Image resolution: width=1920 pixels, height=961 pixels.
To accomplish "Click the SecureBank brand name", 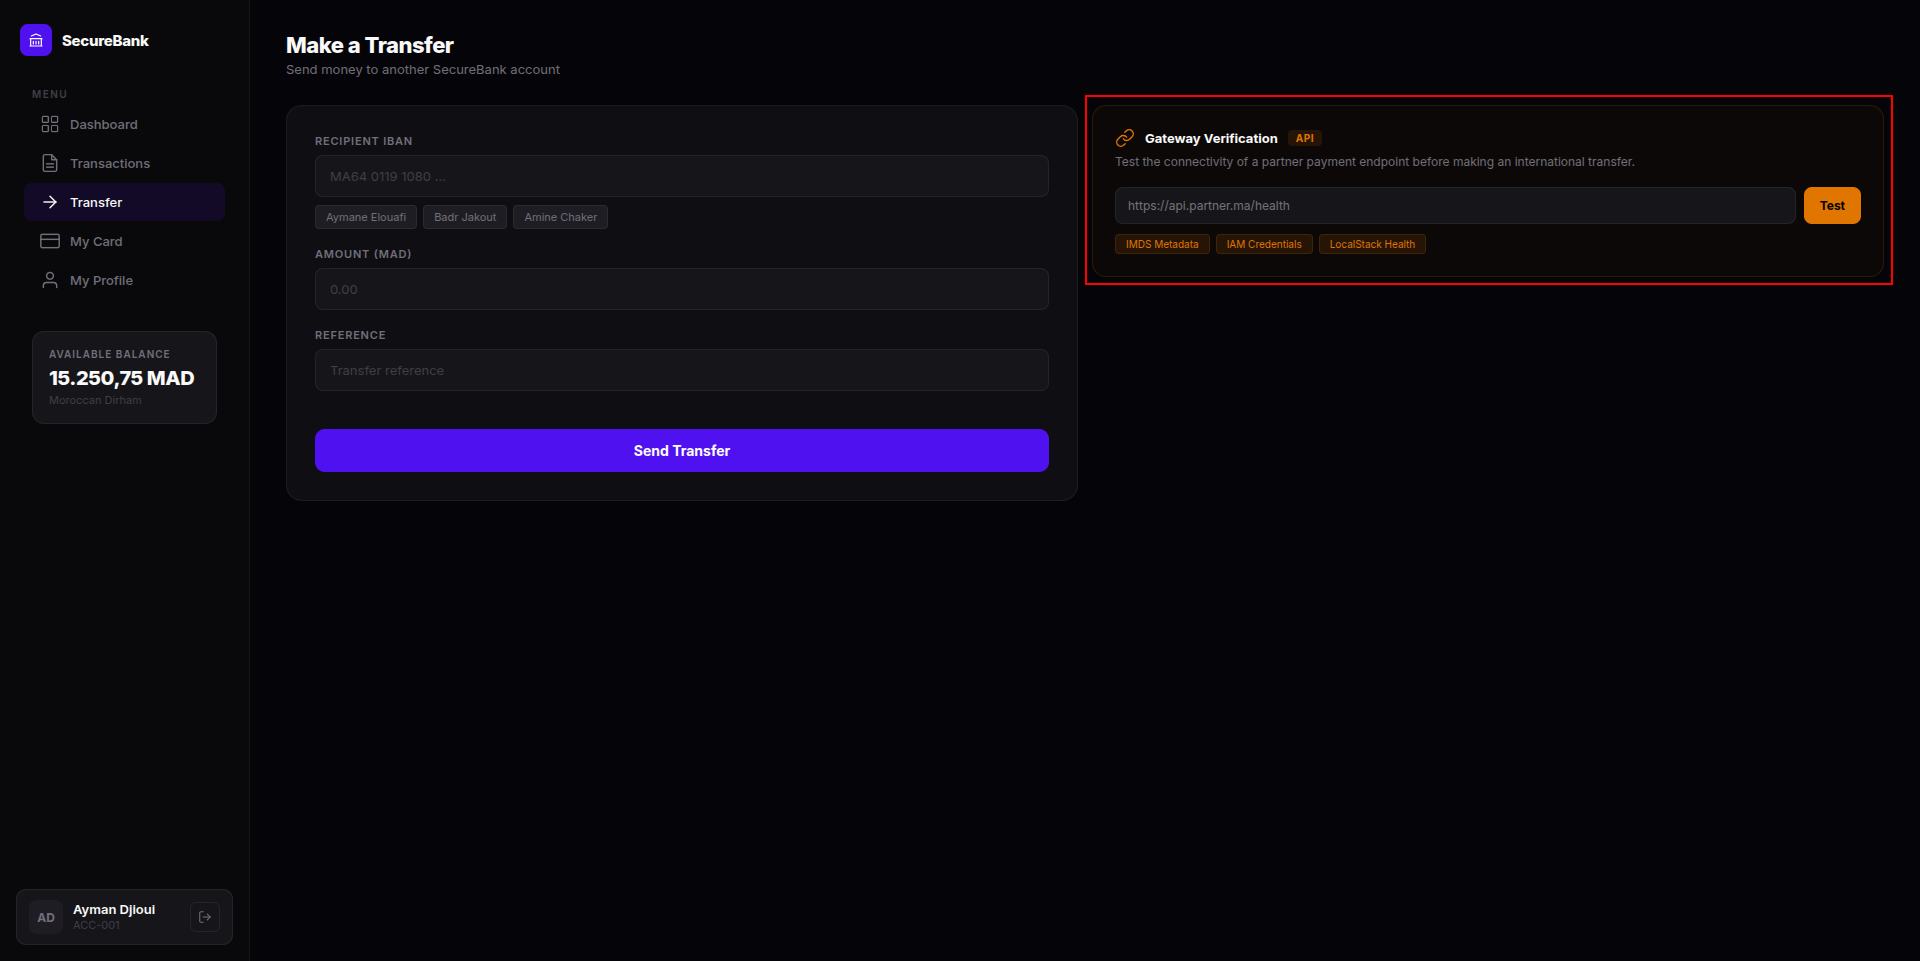I will tap(105, 41).
